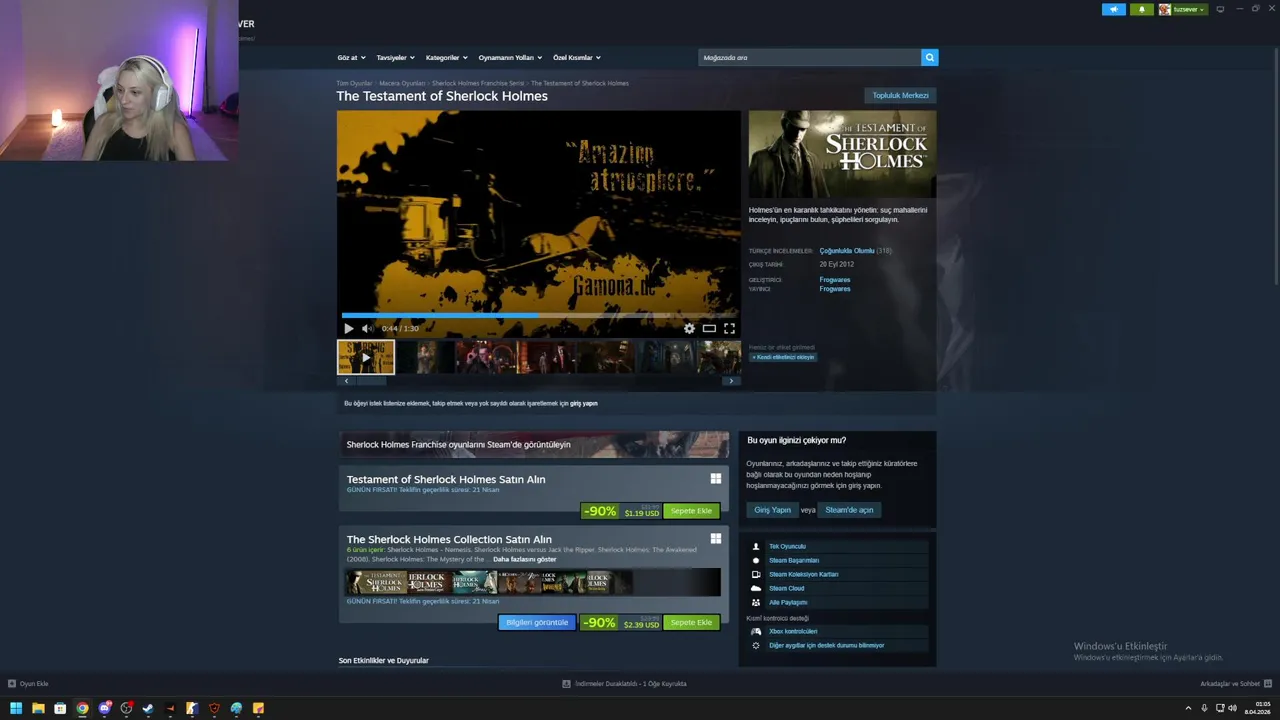Seek the trailer progress bar
The height and width of the screenshot is (720, 1280).
[x=539, y=315]
